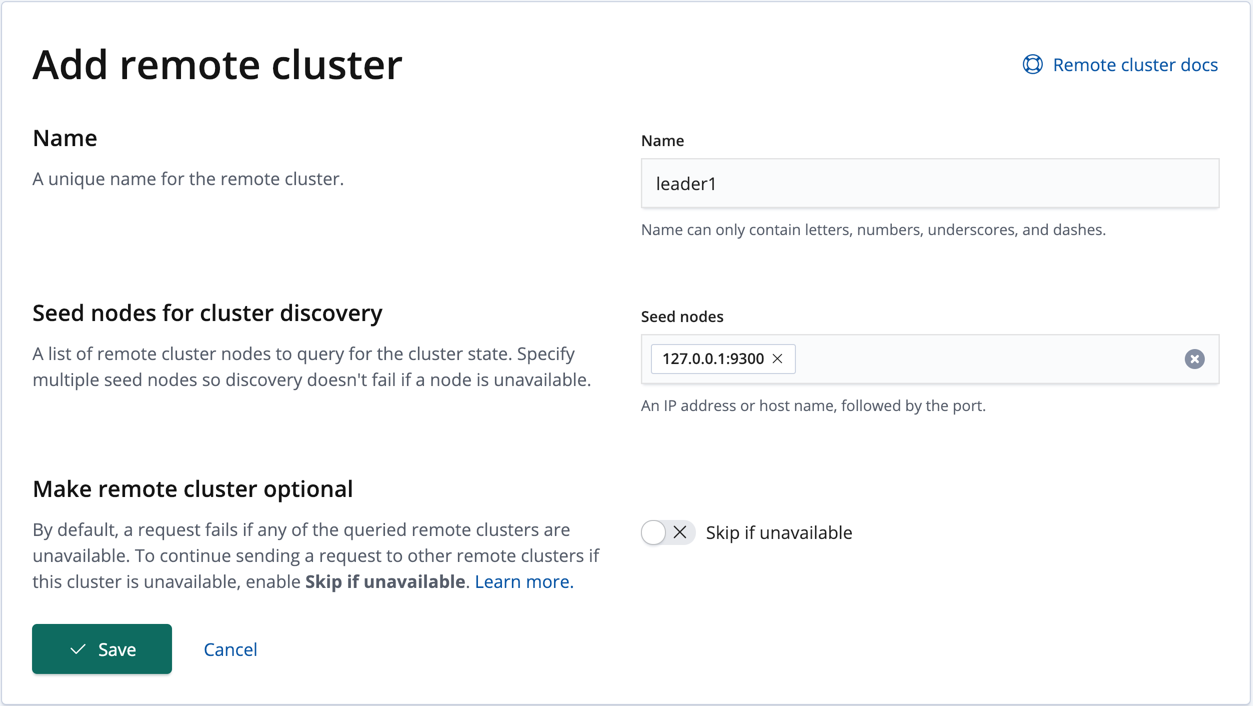The height and width of the screenshot is (706, 1253).
Task: Select the 127.0.0.1:9300 seed node pill
Action: [x=713, y=358]
